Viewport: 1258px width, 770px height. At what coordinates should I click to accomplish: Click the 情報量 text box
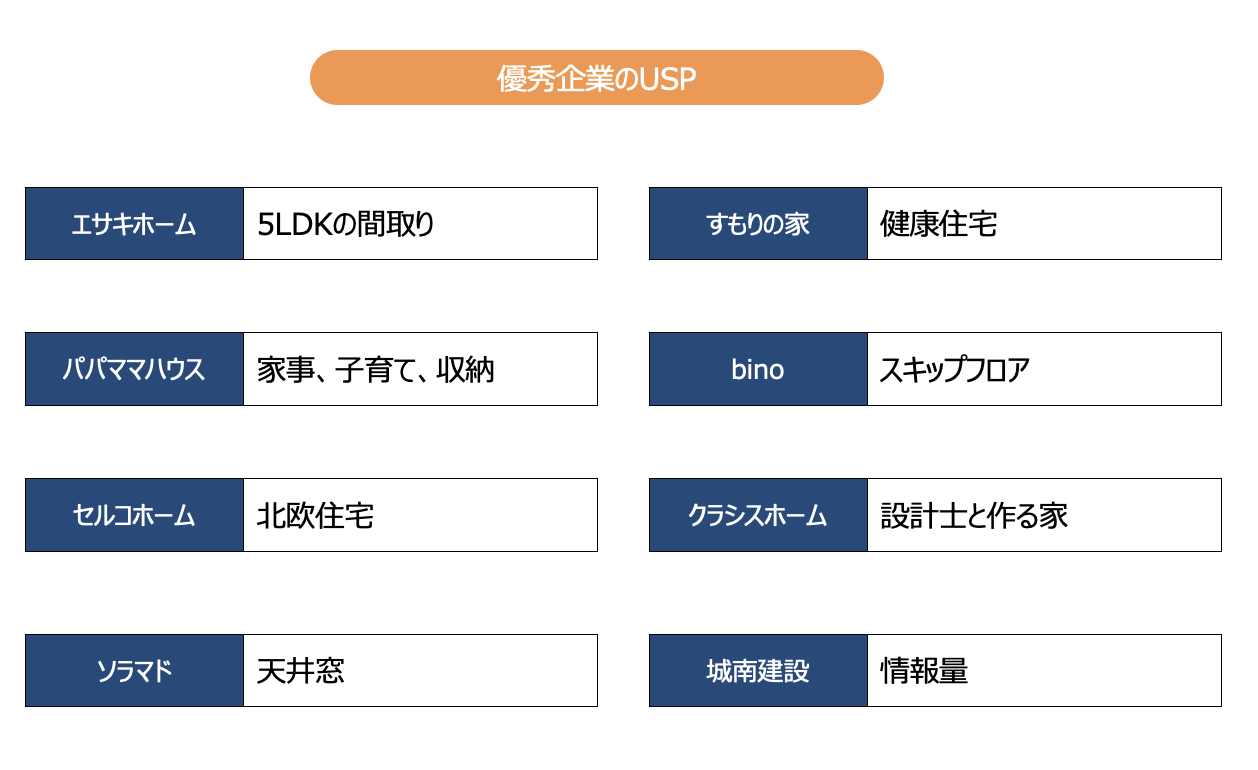pos(1044,671)
